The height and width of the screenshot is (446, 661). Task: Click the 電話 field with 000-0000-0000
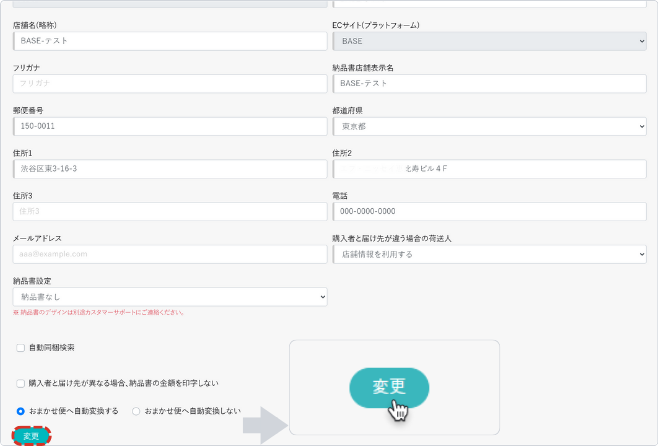(x=489, y=212)
